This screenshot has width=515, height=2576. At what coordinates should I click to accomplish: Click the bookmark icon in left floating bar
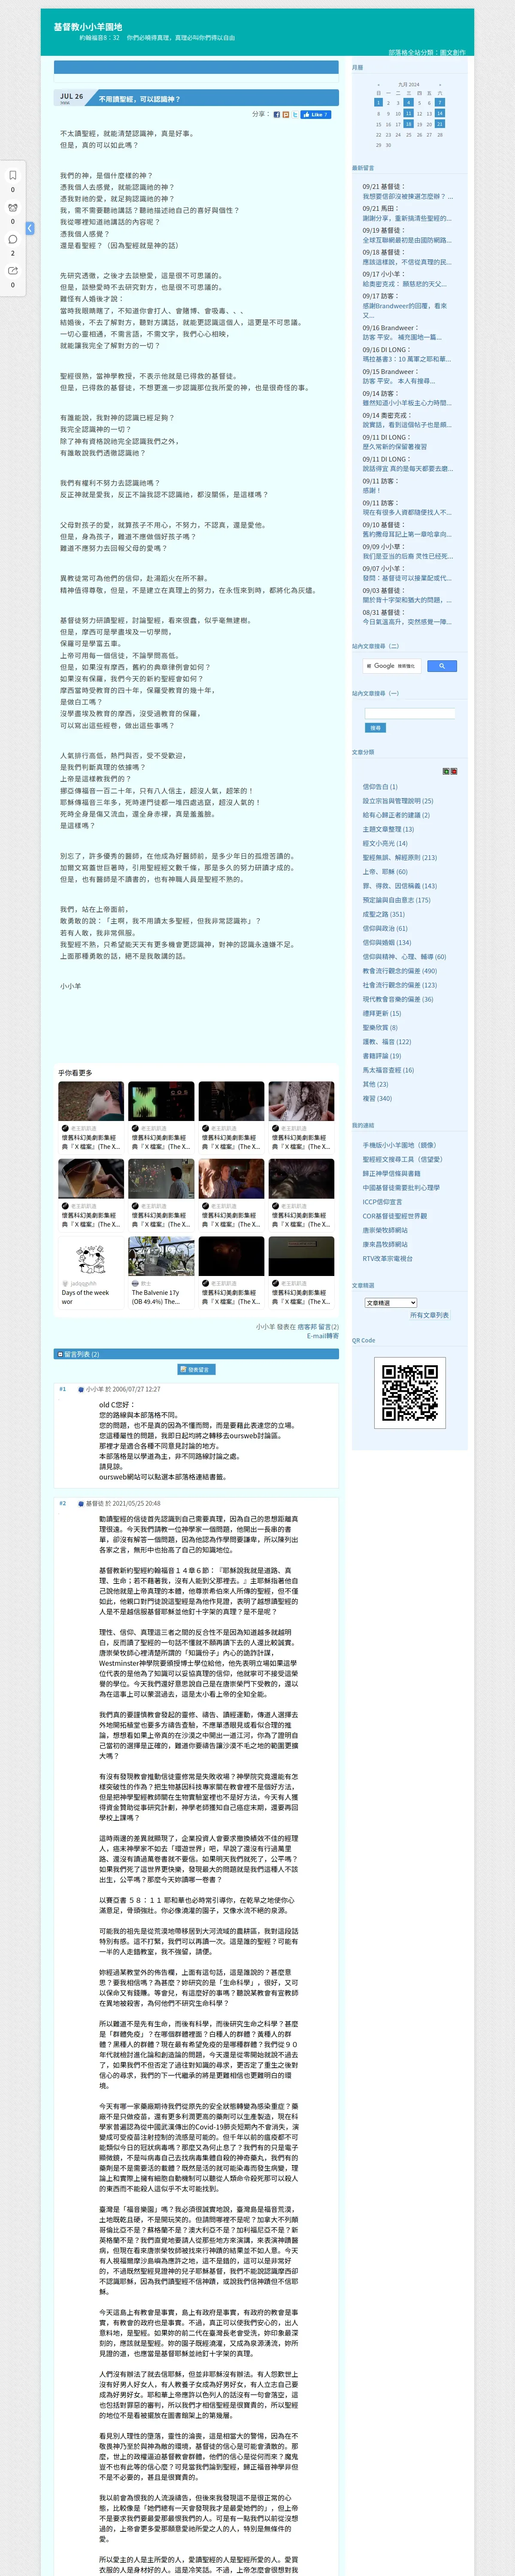[13, 175]
